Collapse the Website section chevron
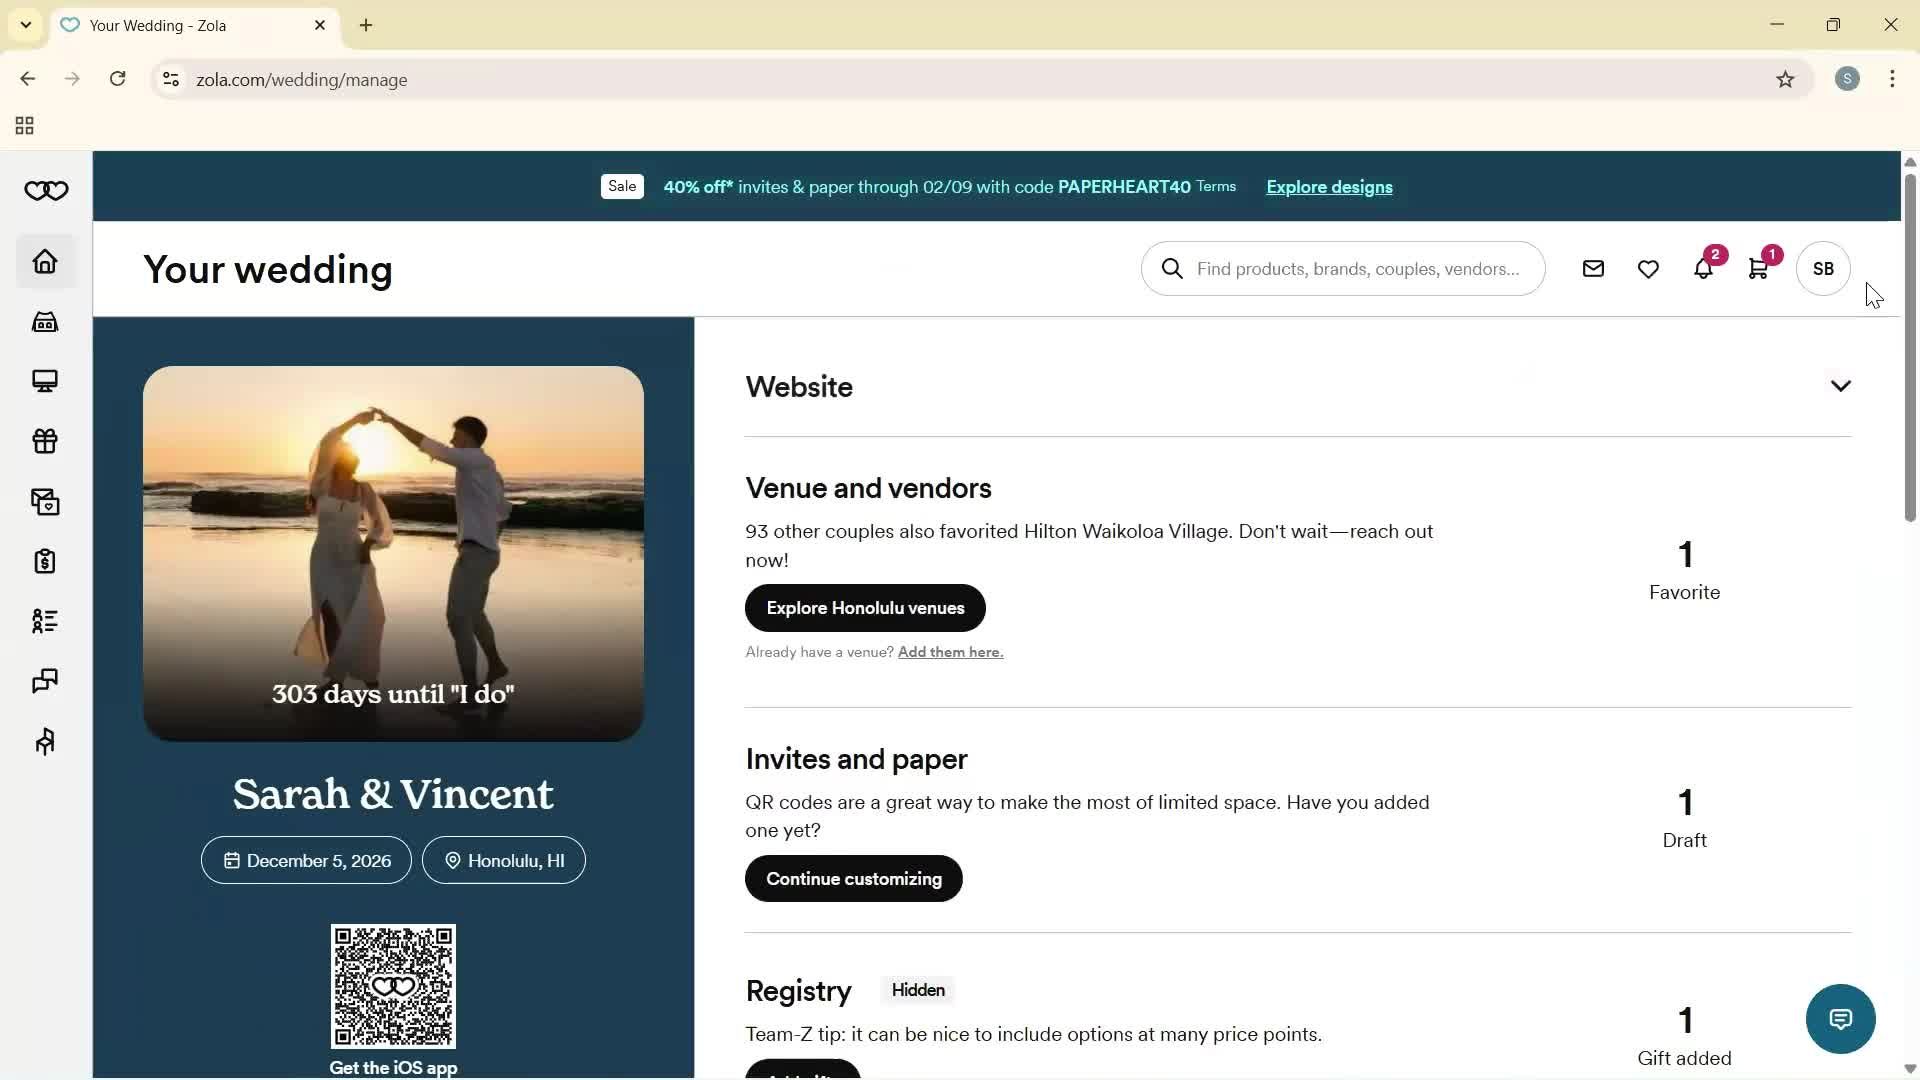This screenshot has height=1080, width=1920. 1840,385
